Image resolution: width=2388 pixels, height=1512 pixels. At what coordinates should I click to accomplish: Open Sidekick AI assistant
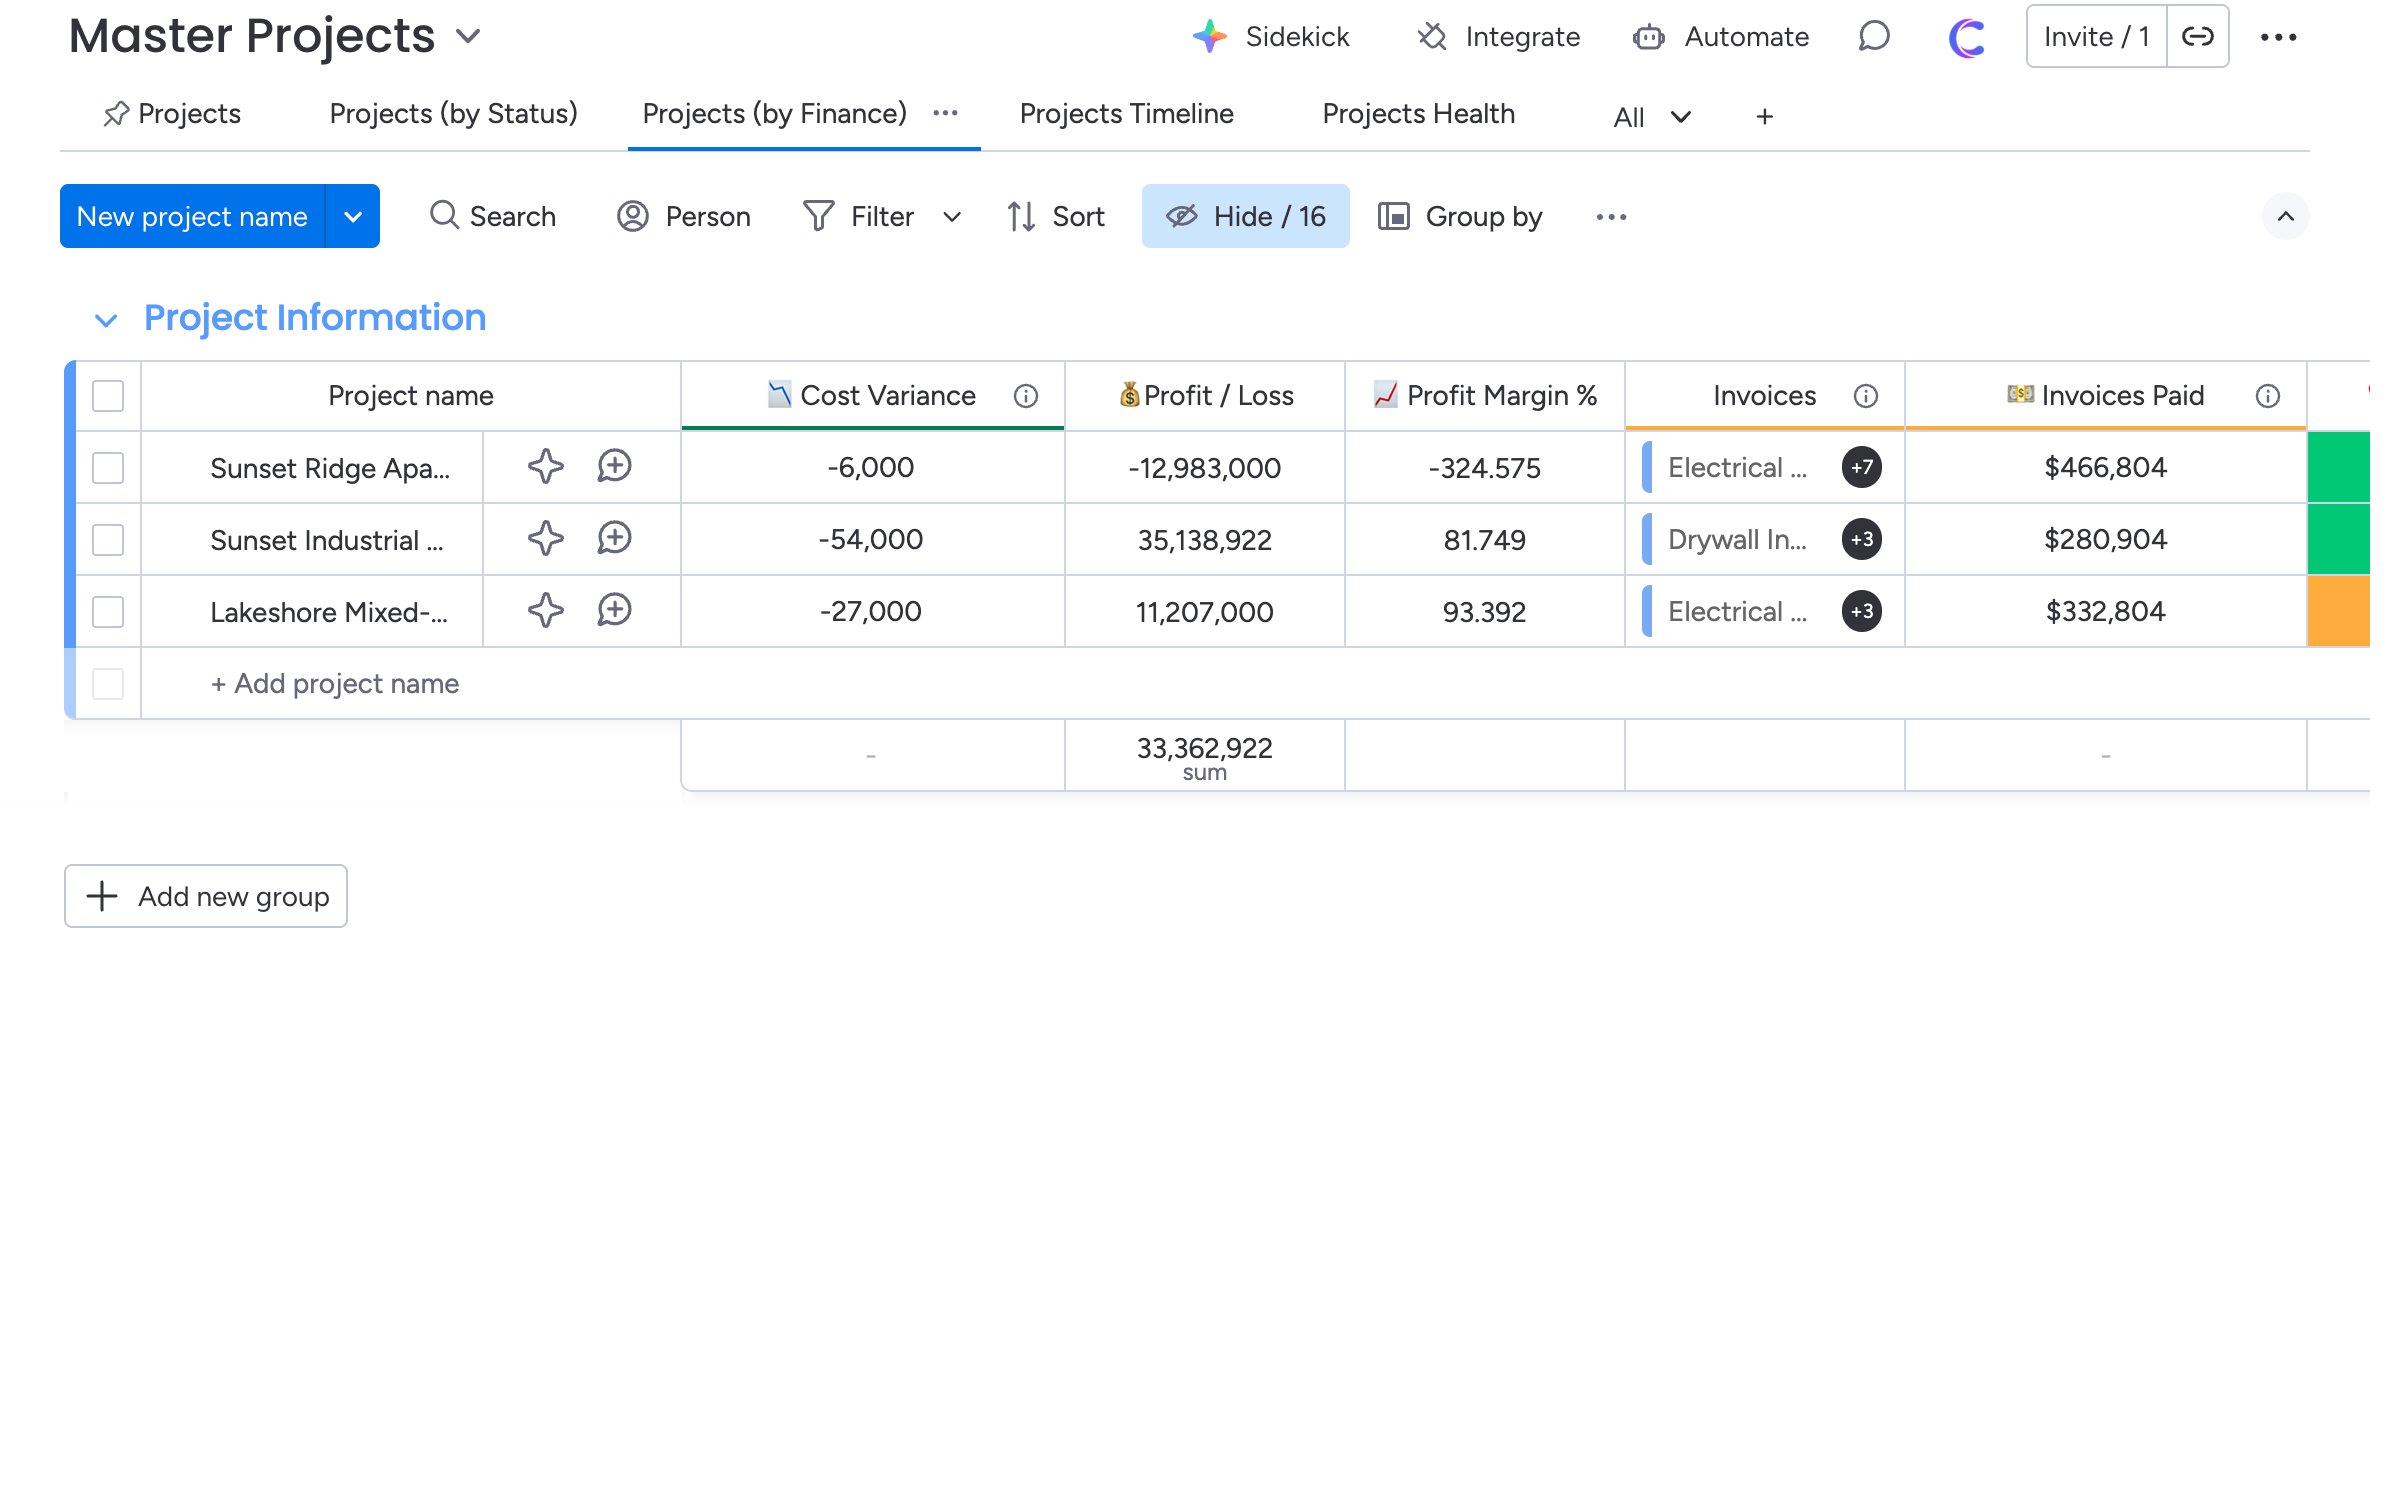pos(1271,37)
